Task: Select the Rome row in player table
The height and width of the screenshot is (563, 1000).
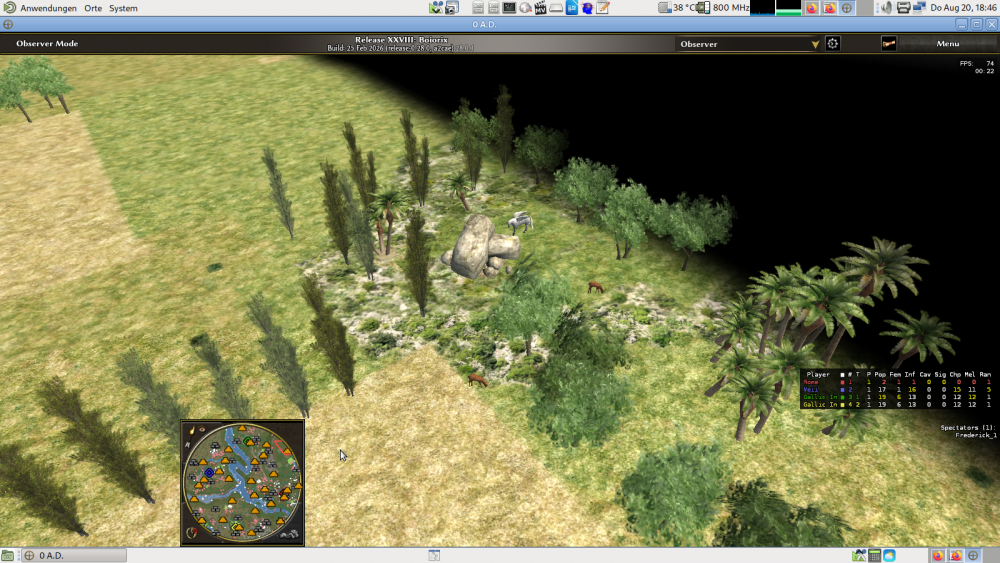Action: click(897, 382)
